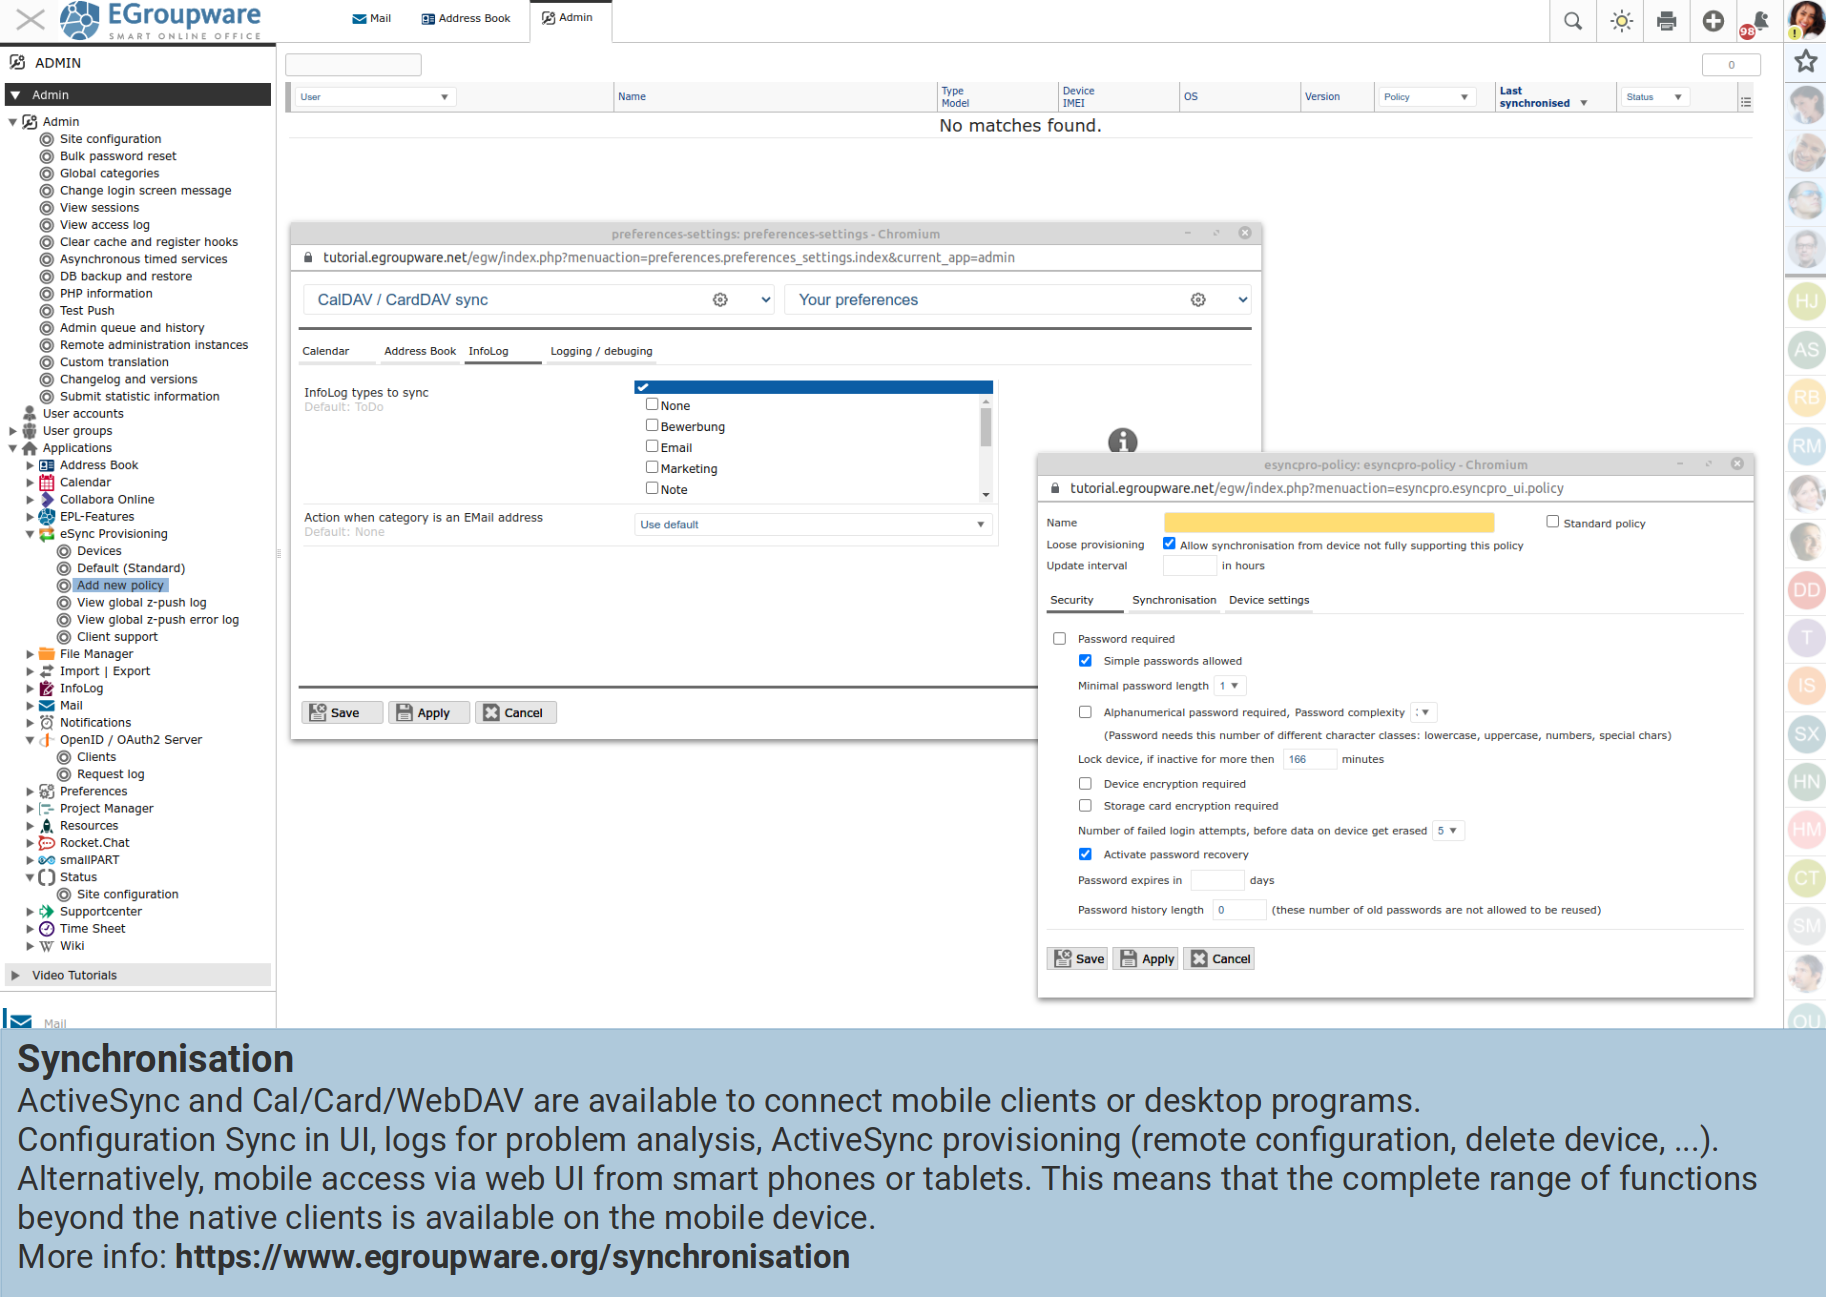Screen dimensions: 1826x1297
Task: Click Apply in the esyncpro policy dialog
Action: click(x=1146, y=959)
